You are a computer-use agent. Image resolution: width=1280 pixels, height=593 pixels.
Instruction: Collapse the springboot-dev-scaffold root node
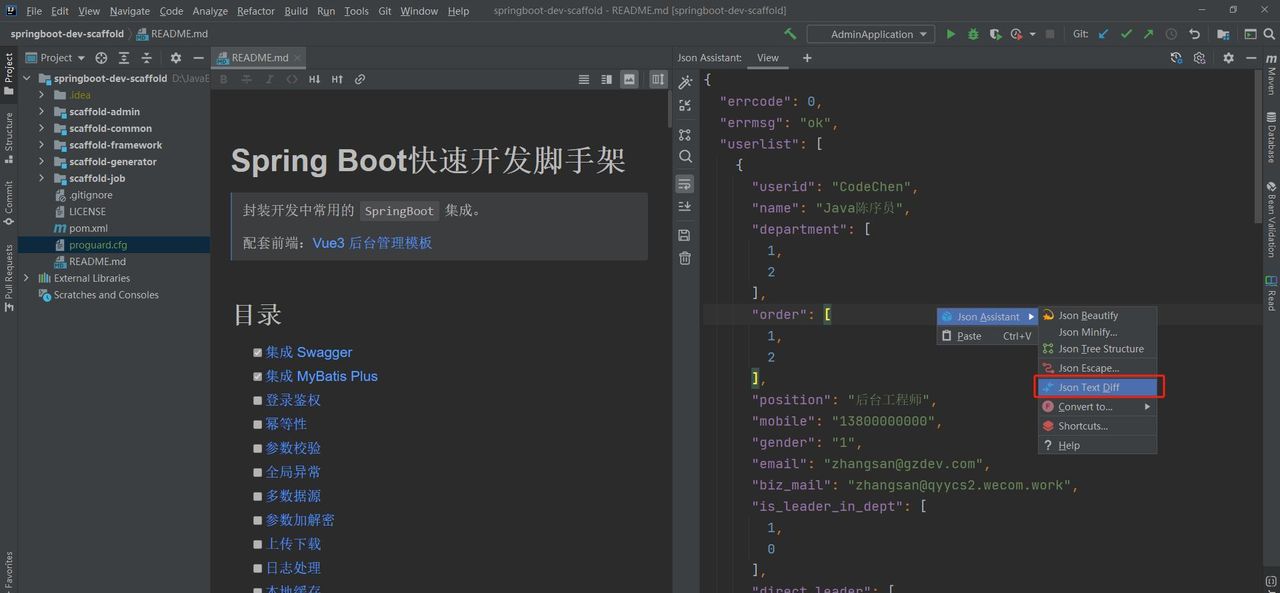point(27,78)
